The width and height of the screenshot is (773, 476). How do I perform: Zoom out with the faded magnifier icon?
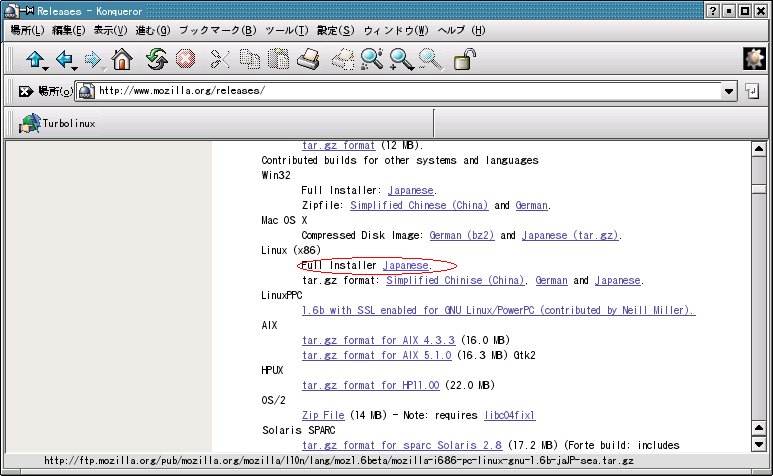pyautogui.click(x=430, y=59)
